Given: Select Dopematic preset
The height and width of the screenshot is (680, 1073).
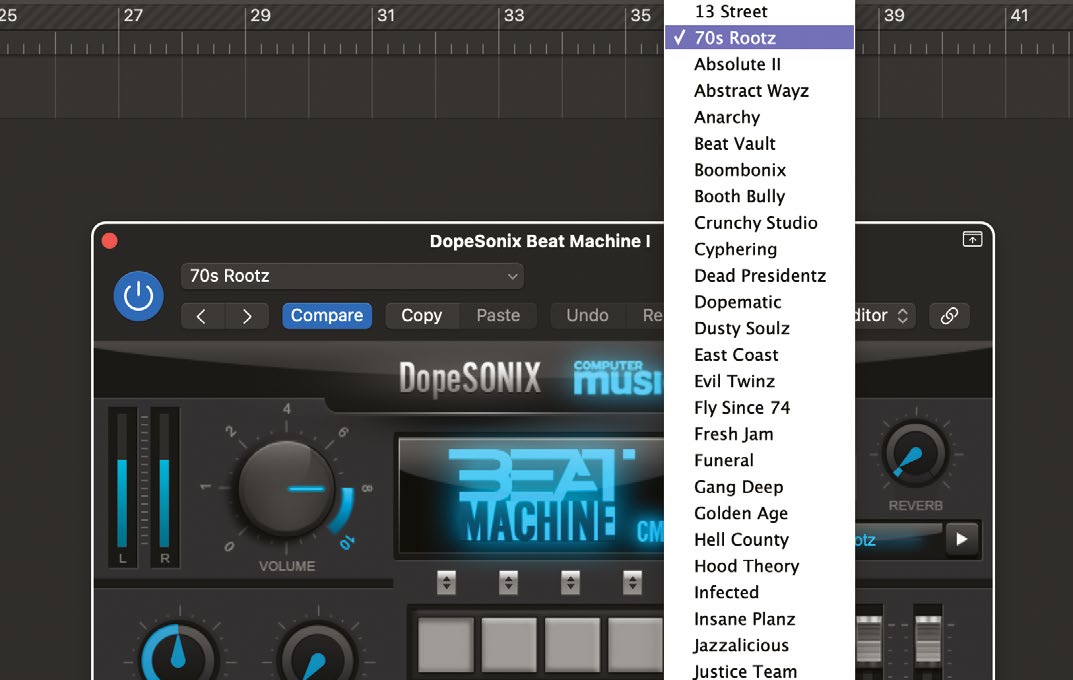Looking at the screenshot, I should (759, 302).
